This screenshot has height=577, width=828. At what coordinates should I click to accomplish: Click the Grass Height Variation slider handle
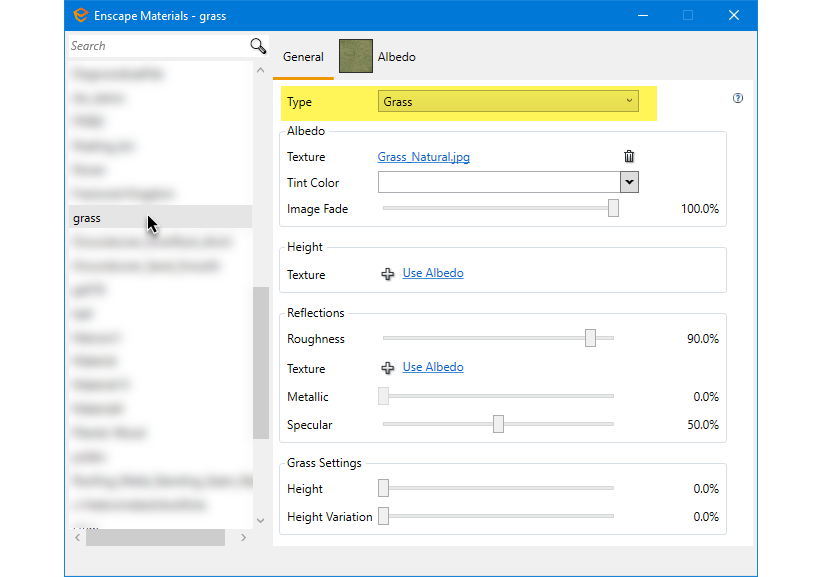tap(383, 517)
